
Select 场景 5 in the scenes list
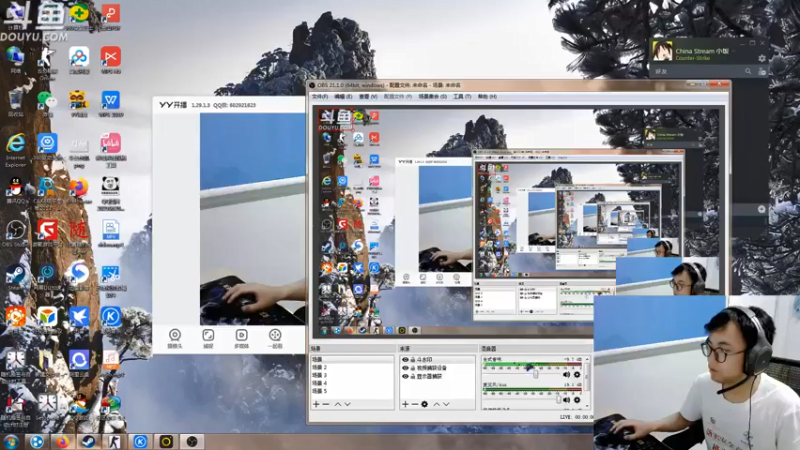[x=352, y=391]
